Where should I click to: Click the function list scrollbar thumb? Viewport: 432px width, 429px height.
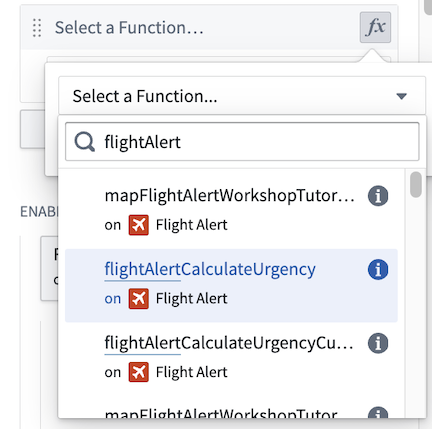click(416, 184)
